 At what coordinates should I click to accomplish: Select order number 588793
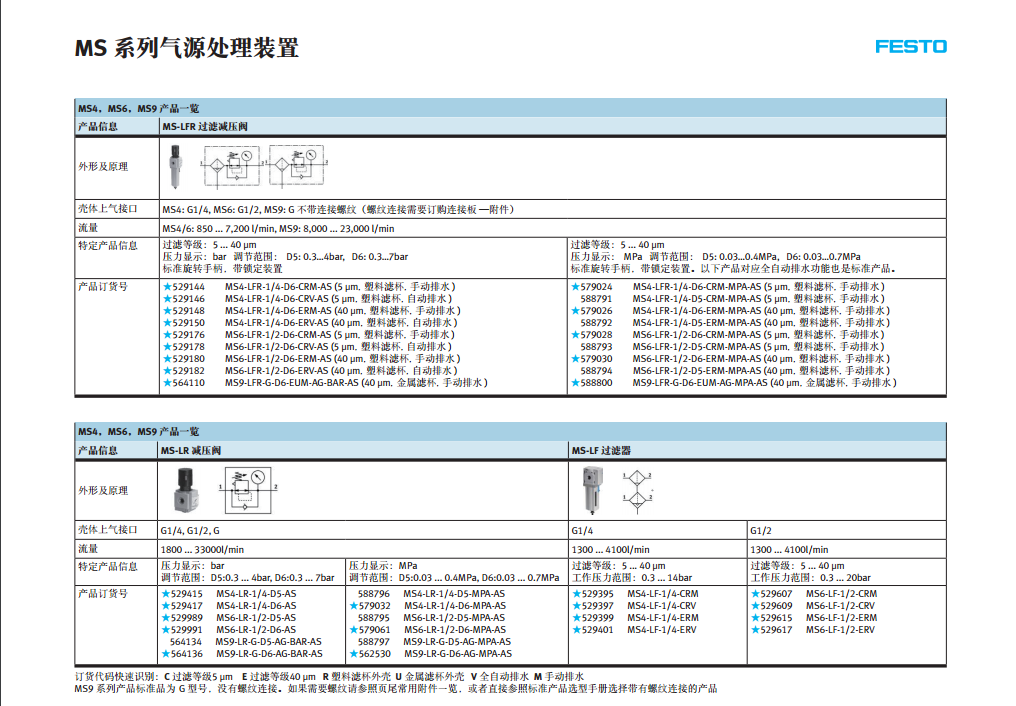(x=596, y=347)
